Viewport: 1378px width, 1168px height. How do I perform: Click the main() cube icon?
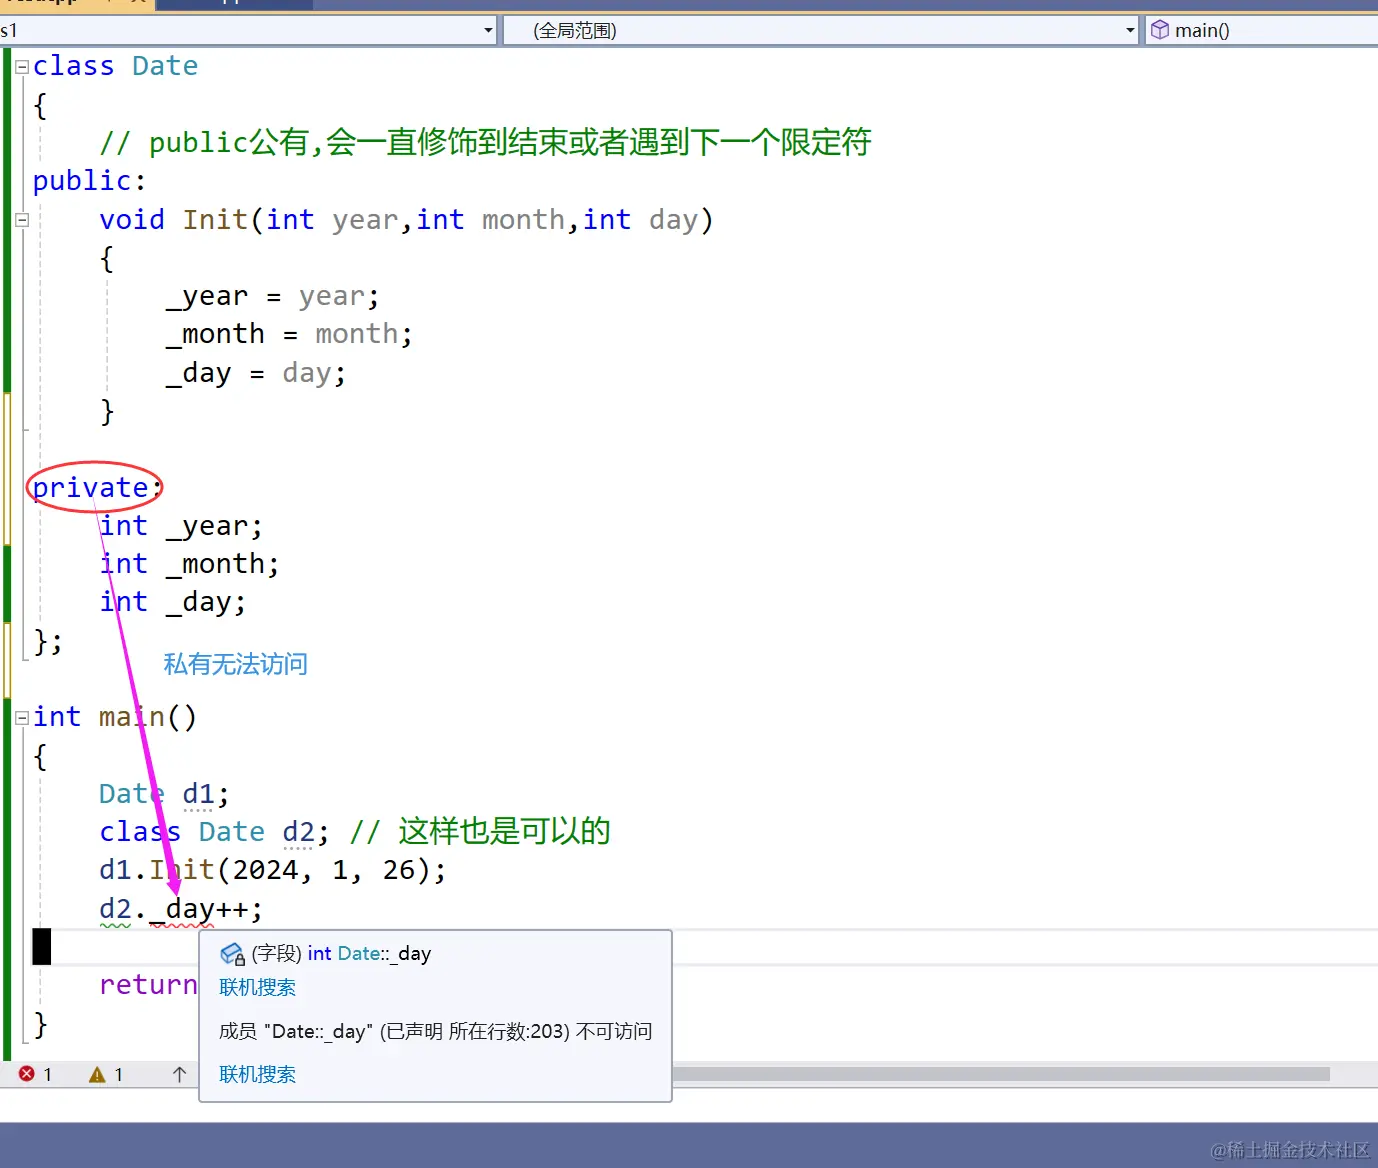(1160, 30)
